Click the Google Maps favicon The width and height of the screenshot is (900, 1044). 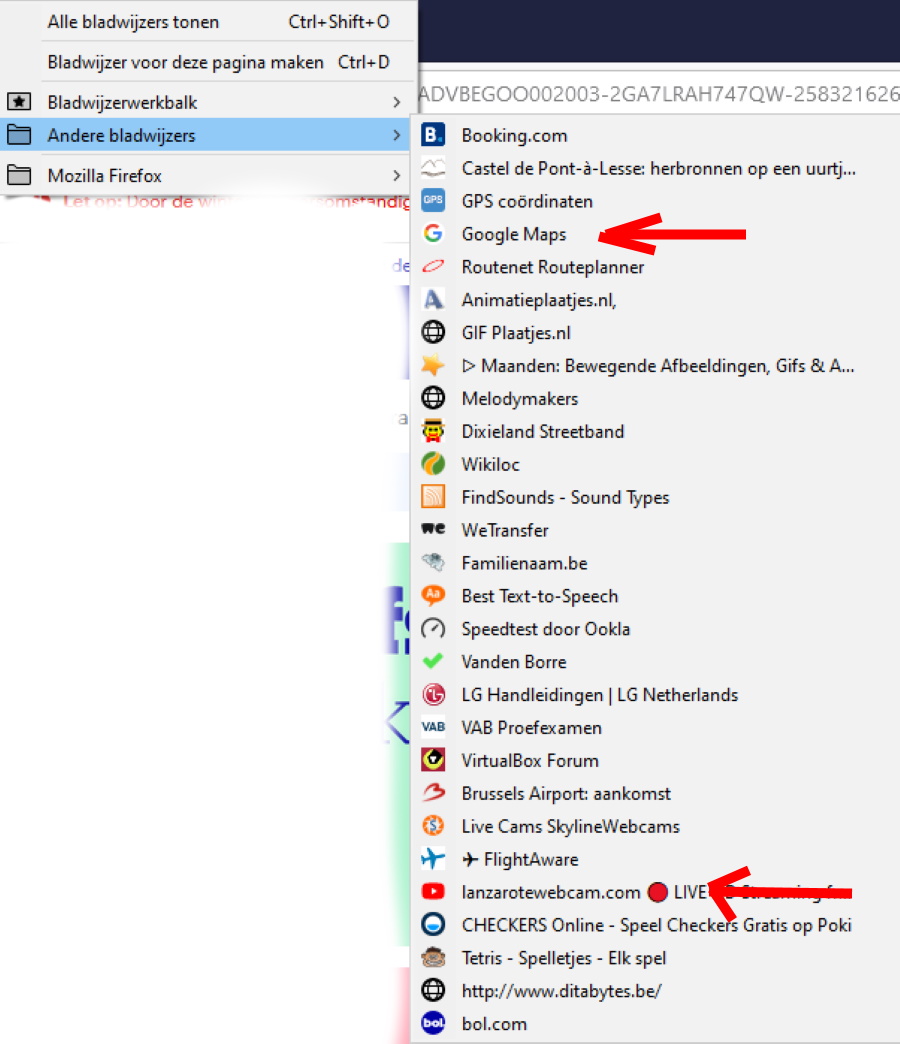click(x=433, y=233)
